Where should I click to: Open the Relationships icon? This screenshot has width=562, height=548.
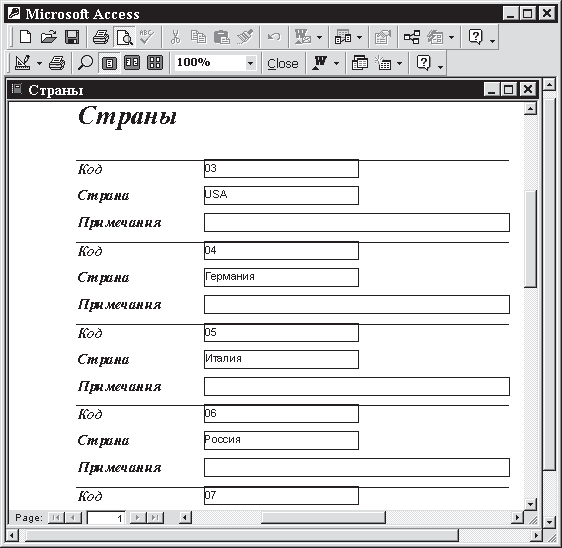point(411,37)
